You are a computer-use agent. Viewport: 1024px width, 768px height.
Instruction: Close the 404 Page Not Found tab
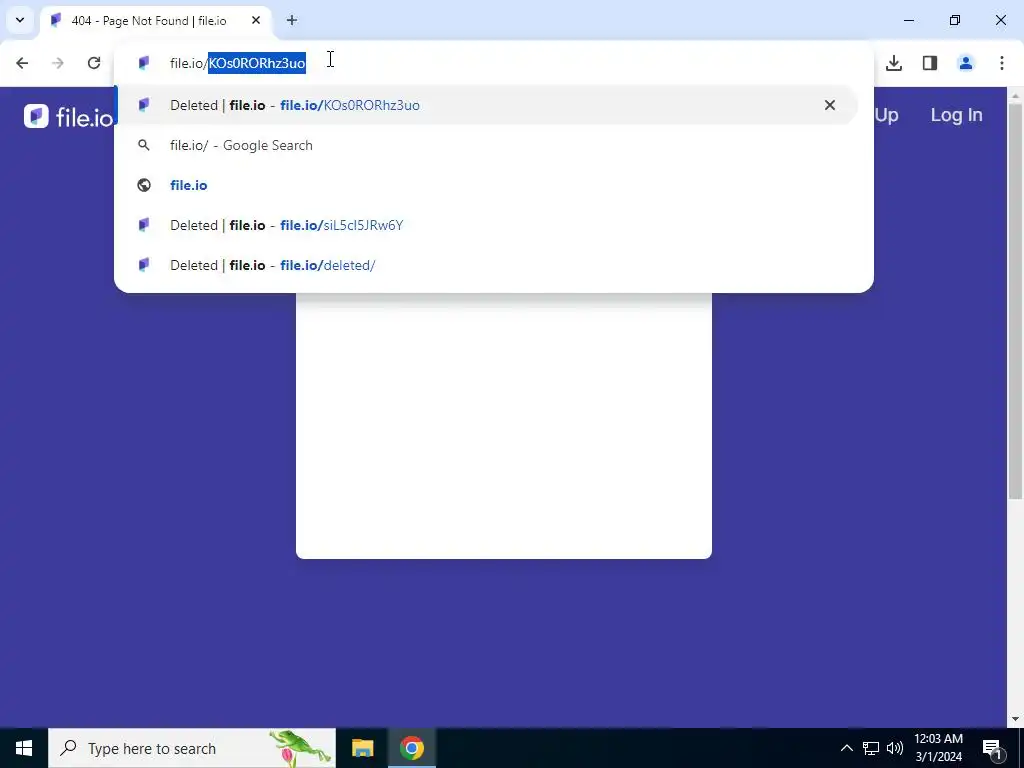256,20
